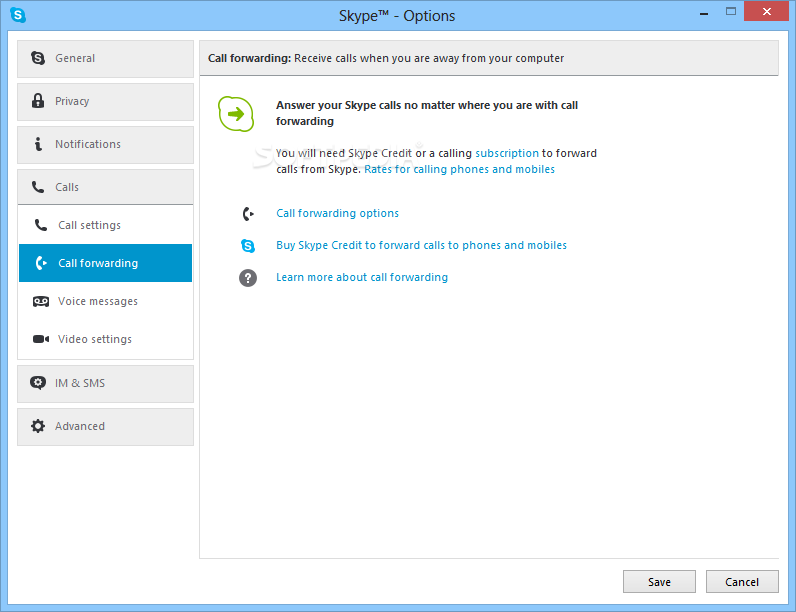Click the Call settings phone icon
Viewport: 796px width, 612px height.
pyautogui.click(x=41, y=225)
